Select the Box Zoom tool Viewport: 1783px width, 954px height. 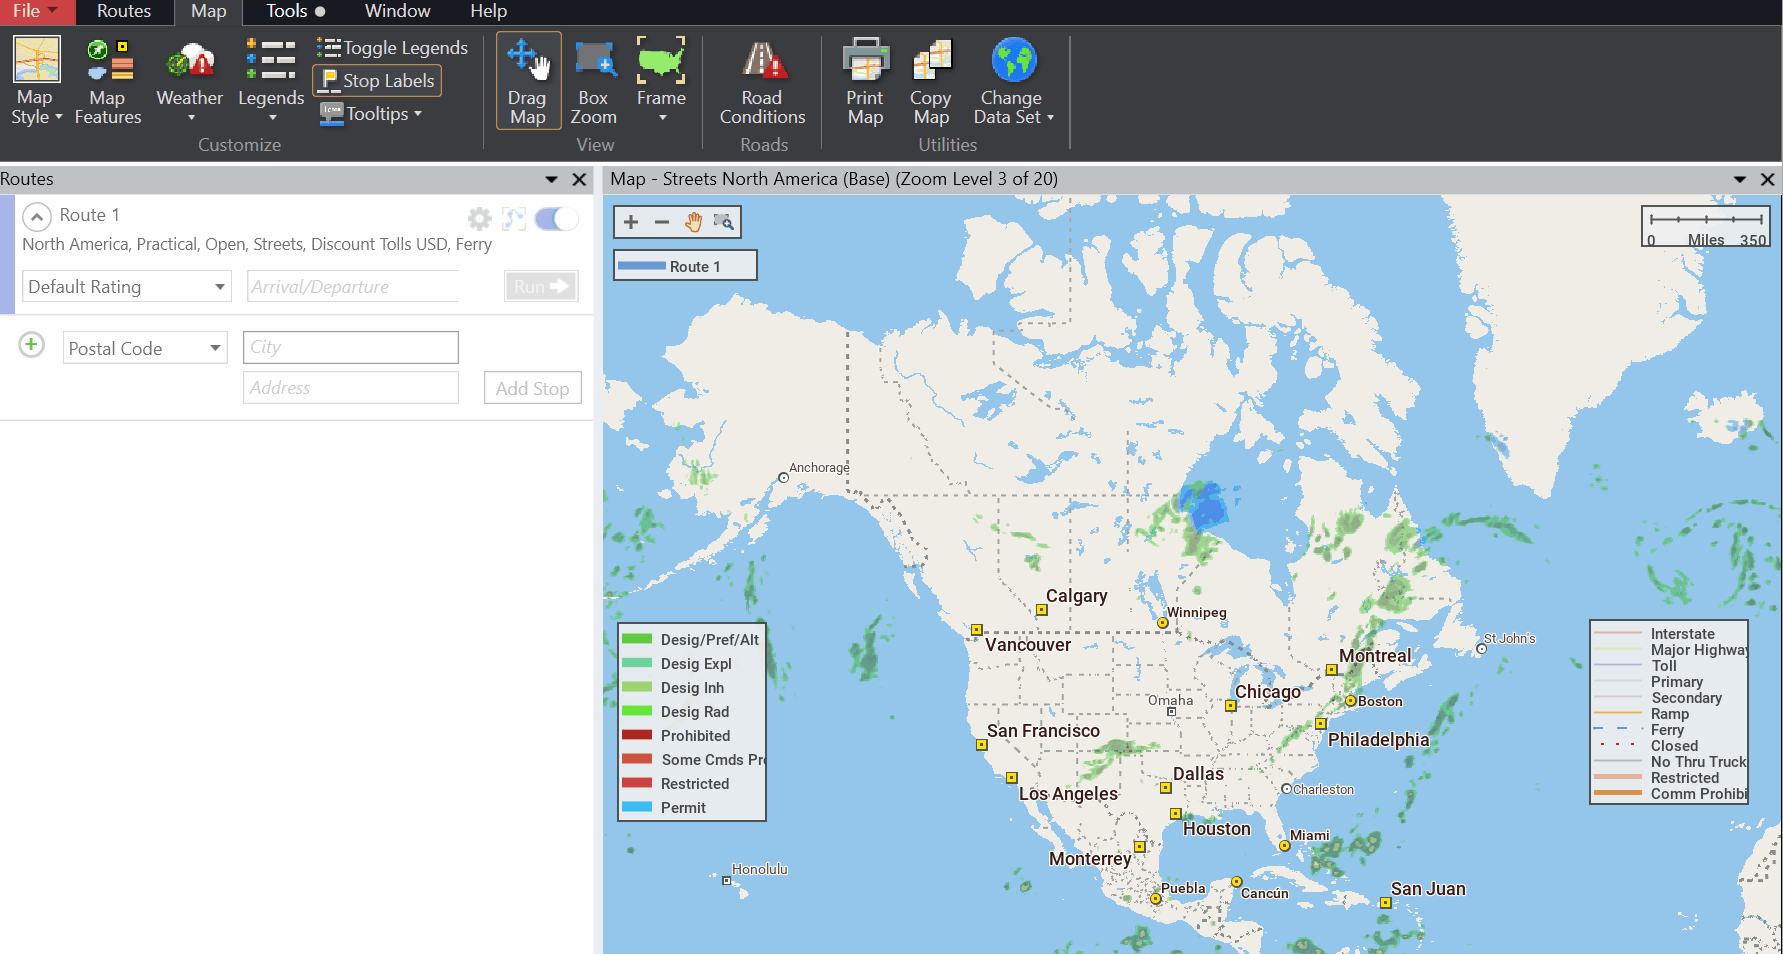(593, 80)
